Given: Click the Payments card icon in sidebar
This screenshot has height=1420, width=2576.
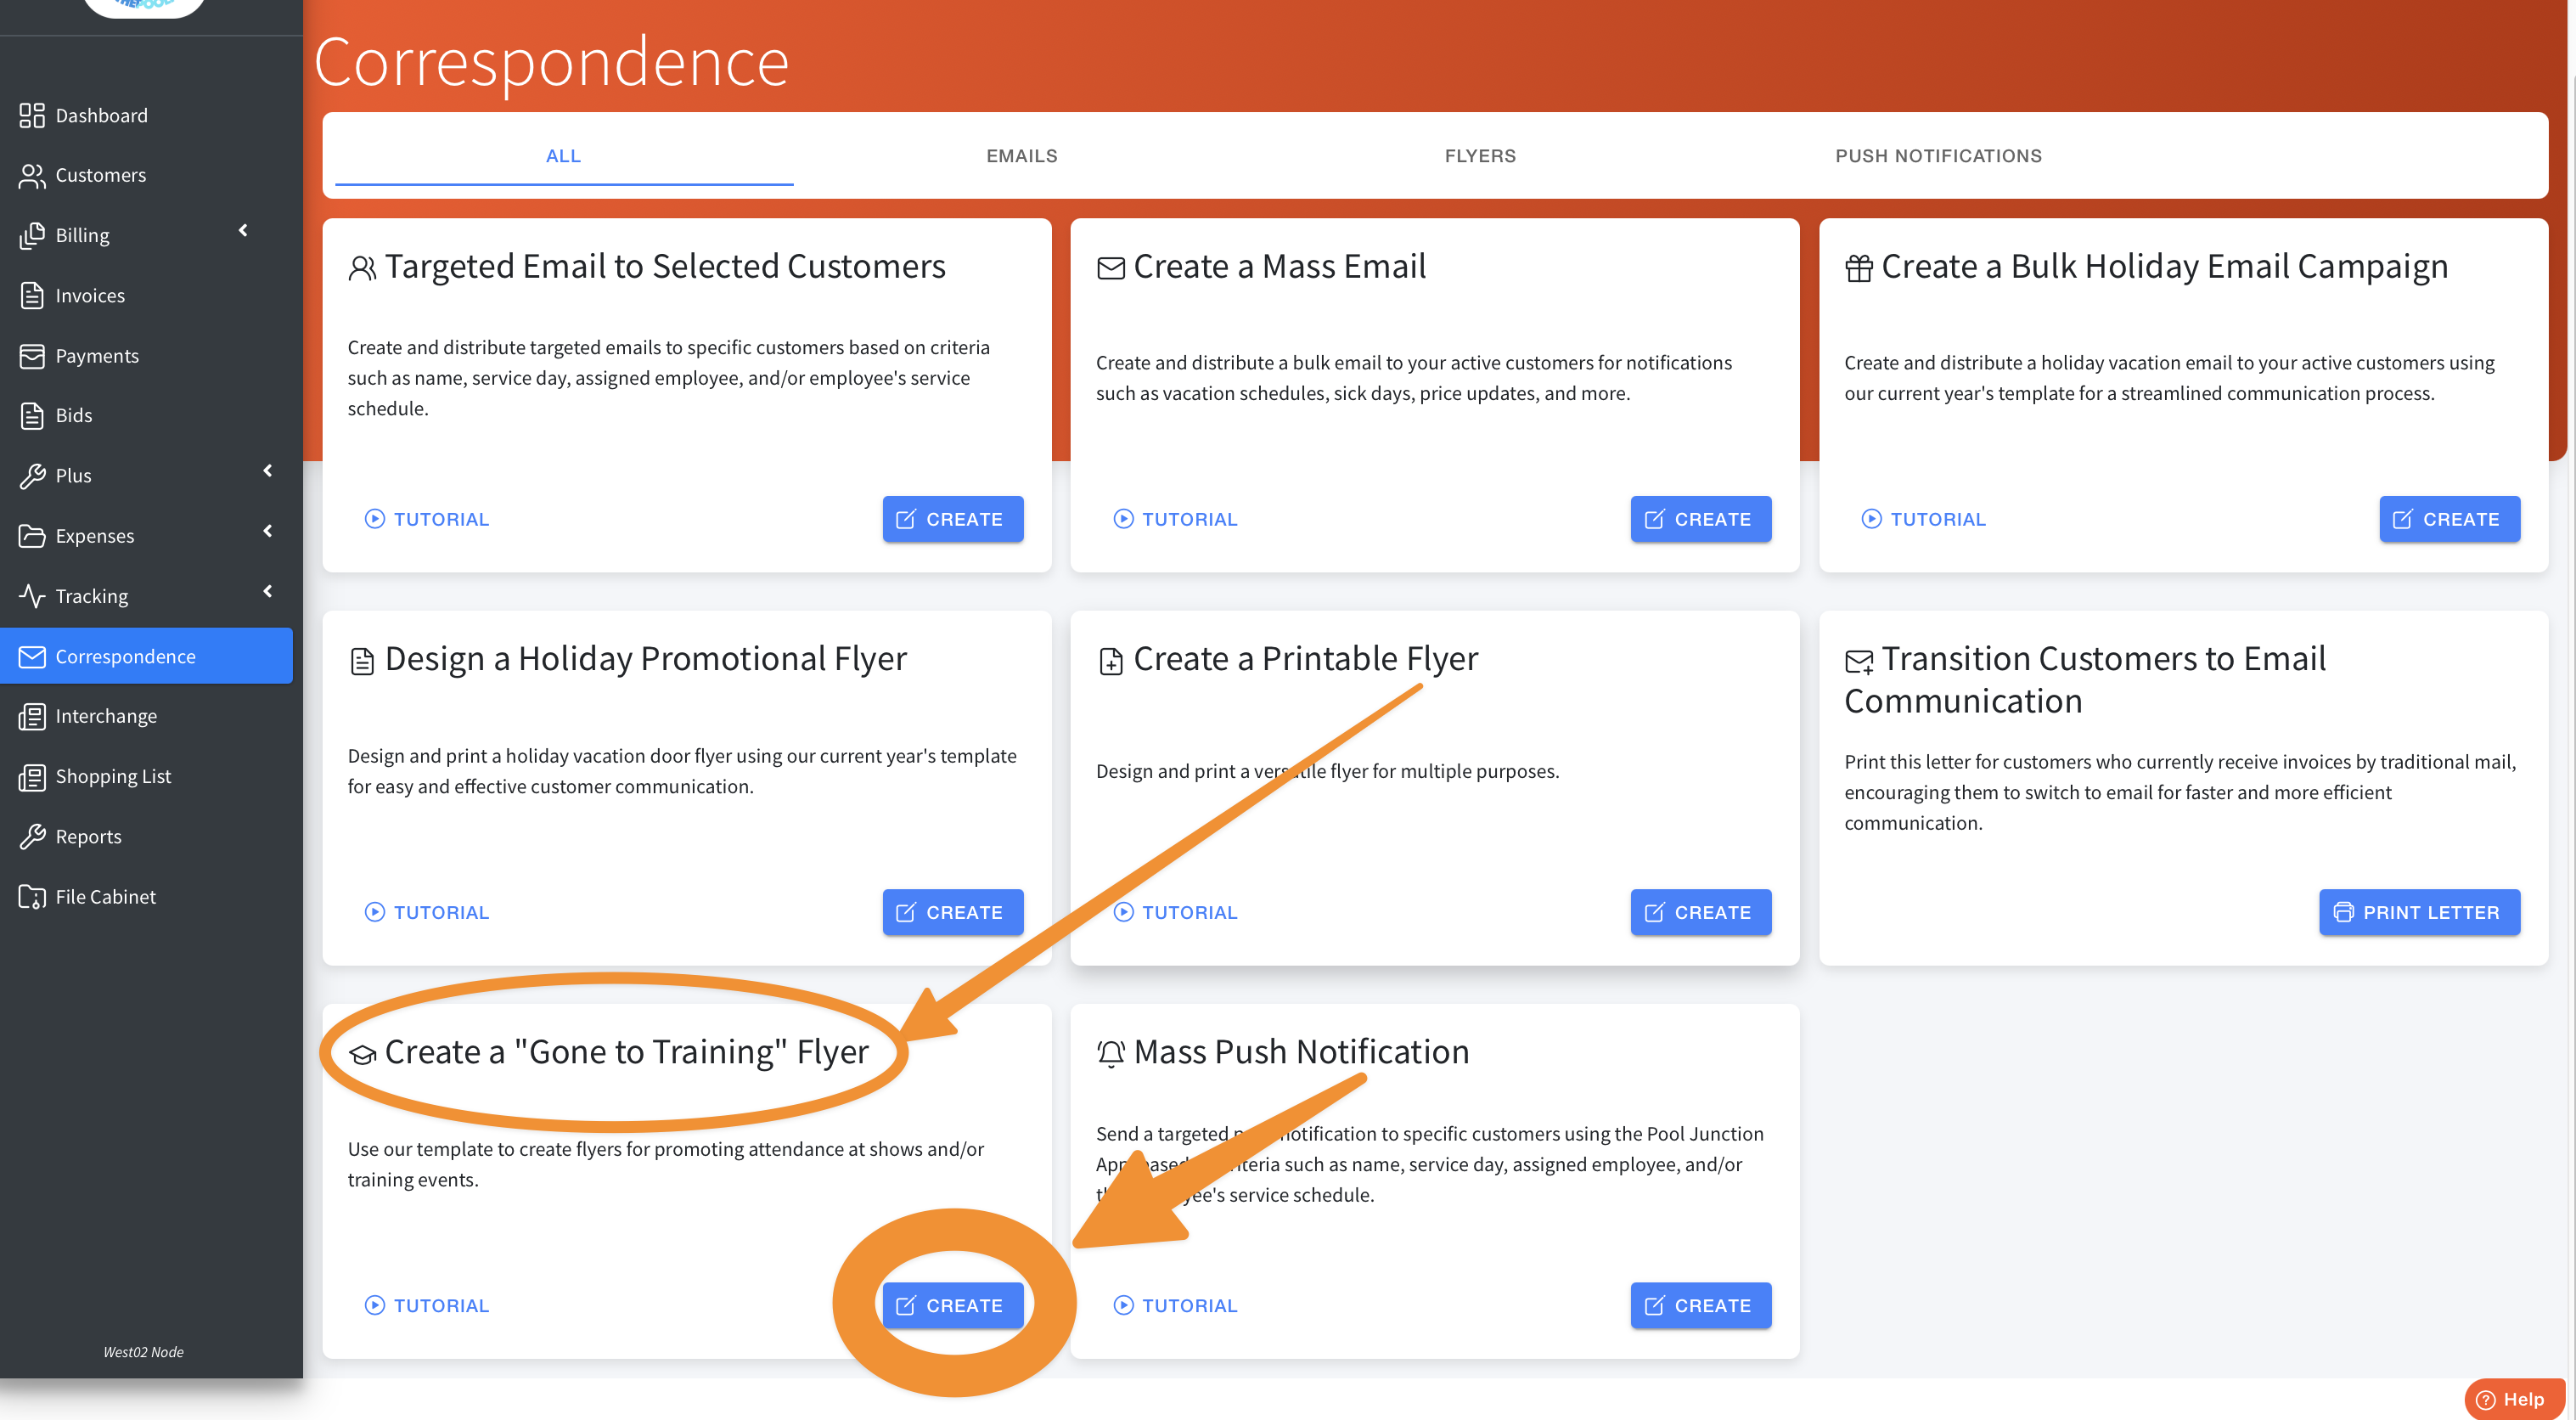Looking at the screenshot, I should [32, 356].
